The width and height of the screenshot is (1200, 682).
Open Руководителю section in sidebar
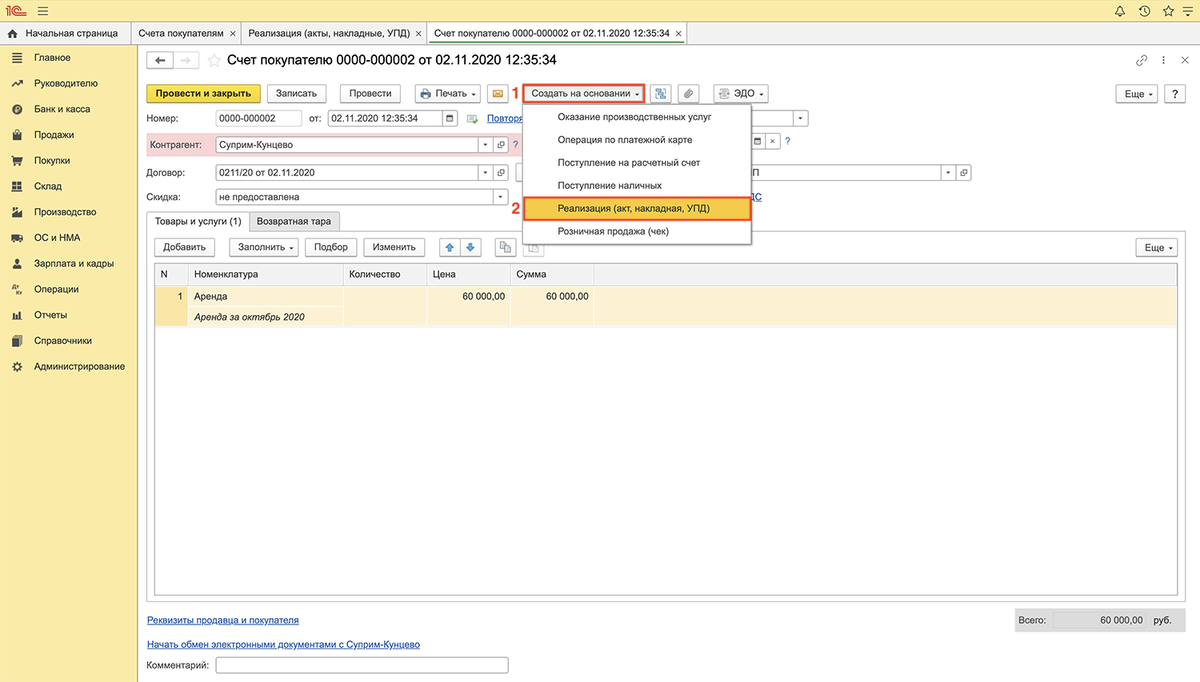click(x=65, y=83)
